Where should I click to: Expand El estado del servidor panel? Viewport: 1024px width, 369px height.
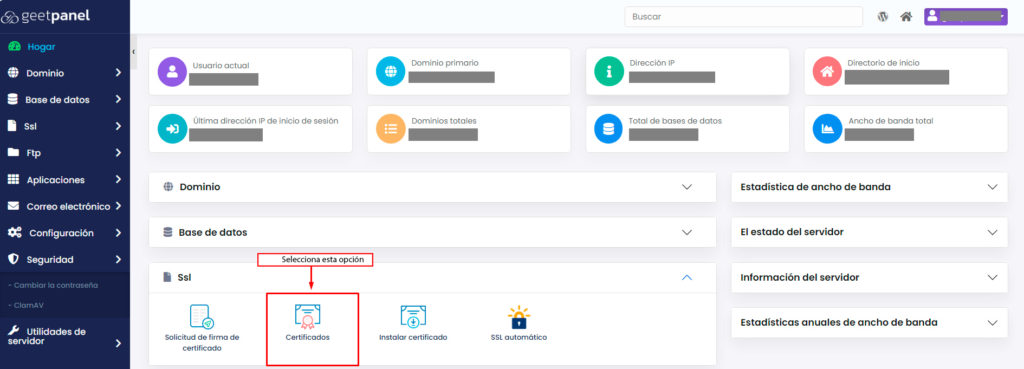coord(869,232)
